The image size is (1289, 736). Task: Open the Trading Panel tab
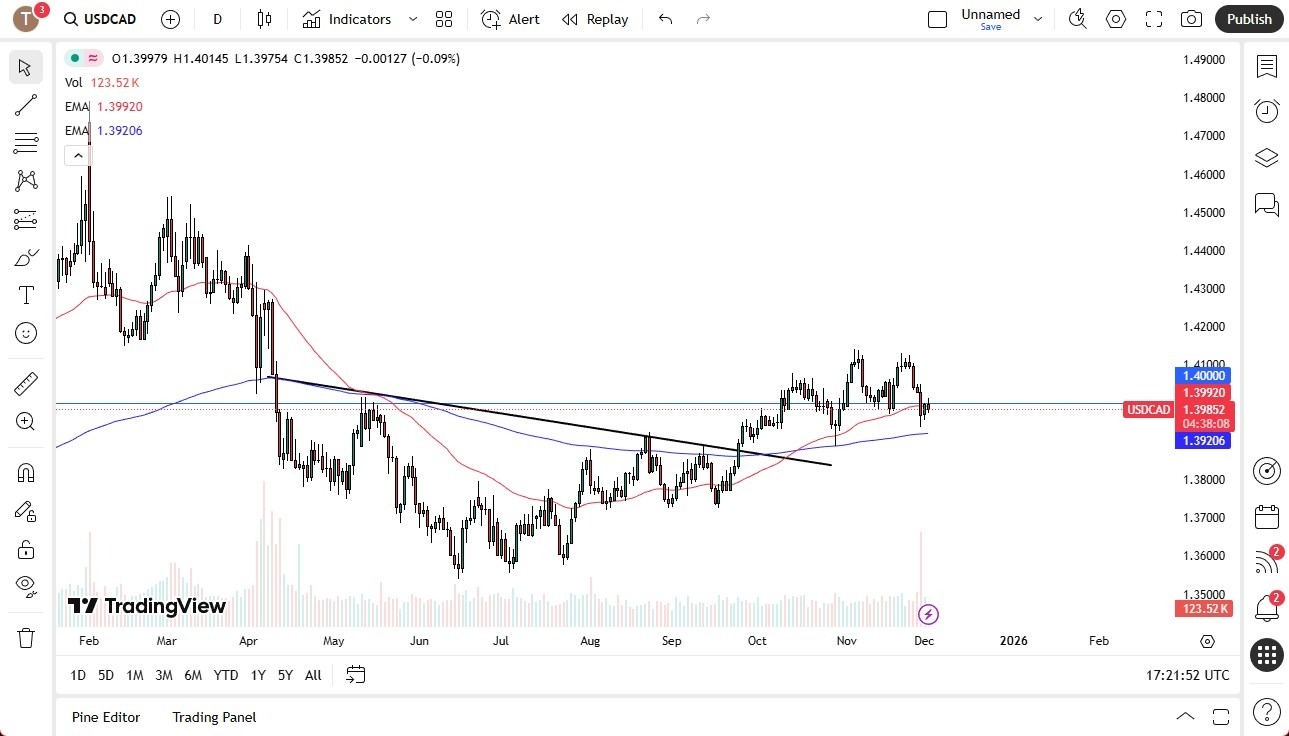(213, 717)
